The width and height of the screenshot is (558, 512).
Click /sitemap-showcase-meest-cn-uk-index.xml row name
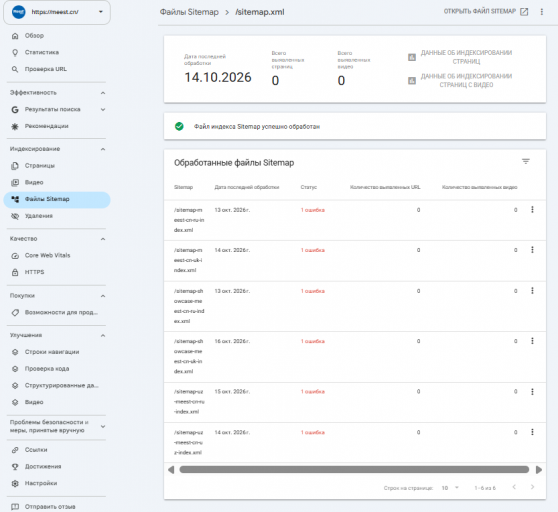(x=189, y=356)
